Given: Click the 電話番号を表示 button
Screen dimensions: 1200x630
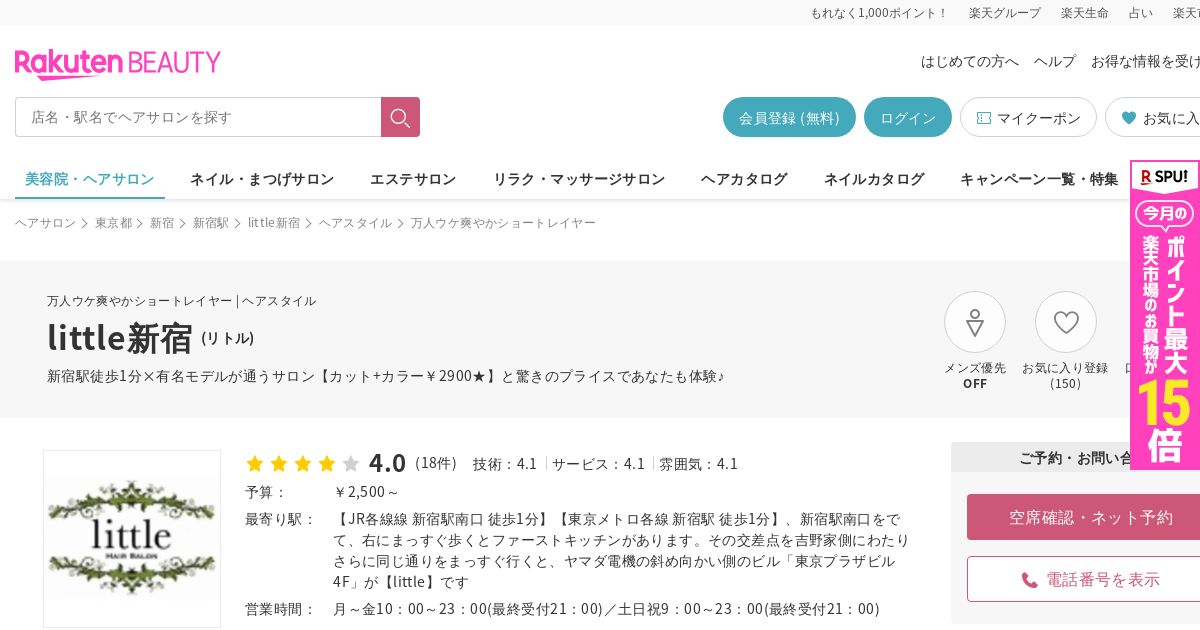Looking at the screenshot, I should point(1084,579).
